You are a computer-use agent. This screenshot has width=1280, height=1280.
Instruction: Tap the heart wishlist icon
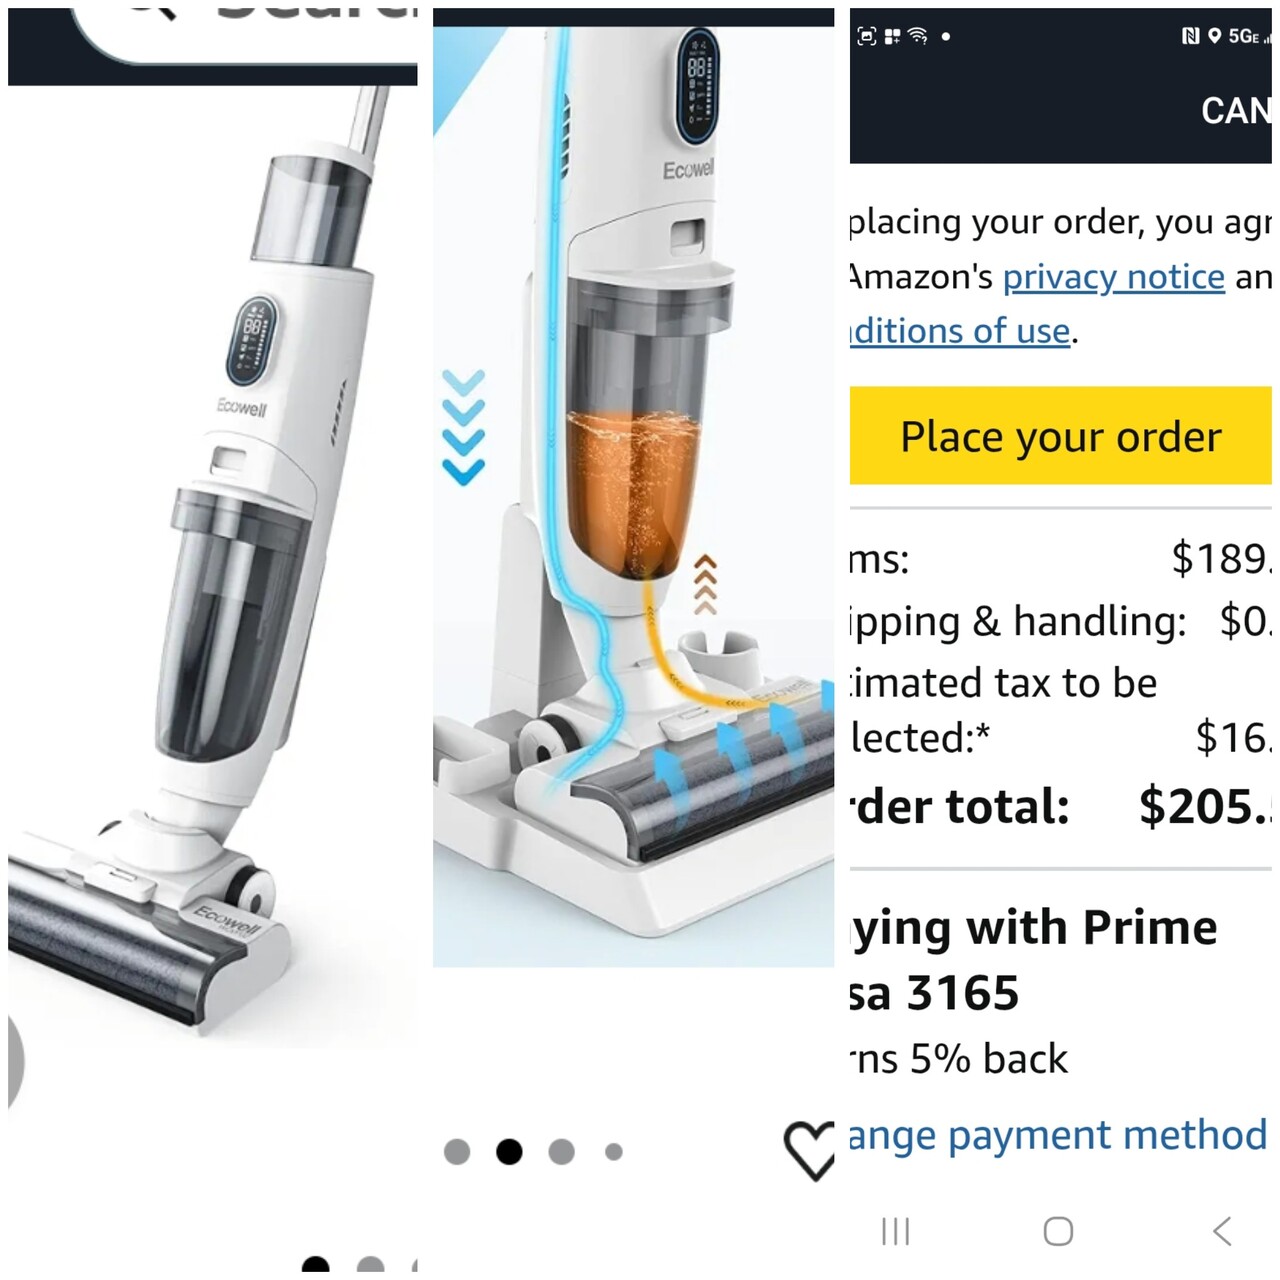[x=809, y=1150]
